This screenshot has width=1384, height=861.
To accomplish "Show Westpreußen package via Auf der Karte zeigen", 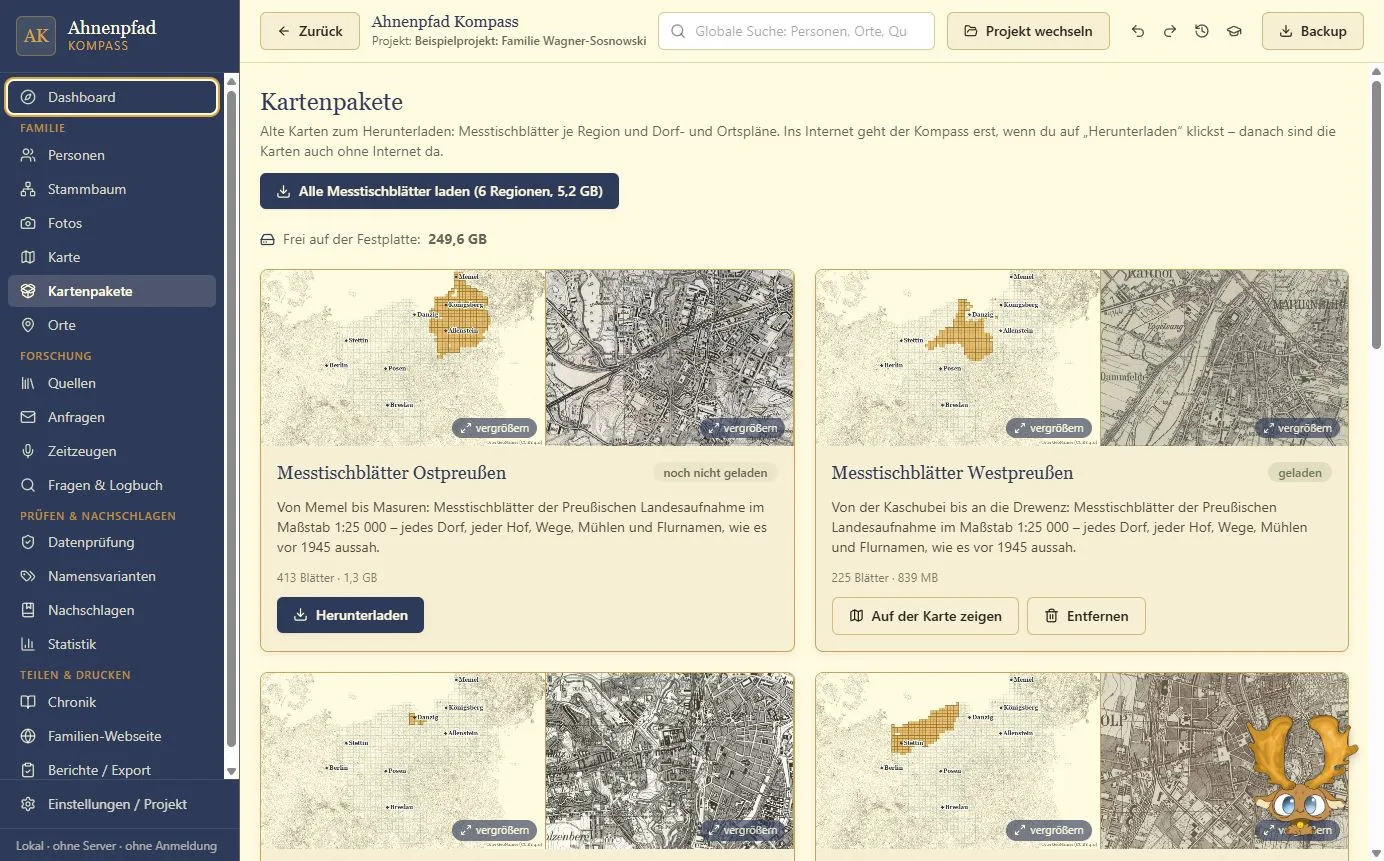I will click(925, 616).
